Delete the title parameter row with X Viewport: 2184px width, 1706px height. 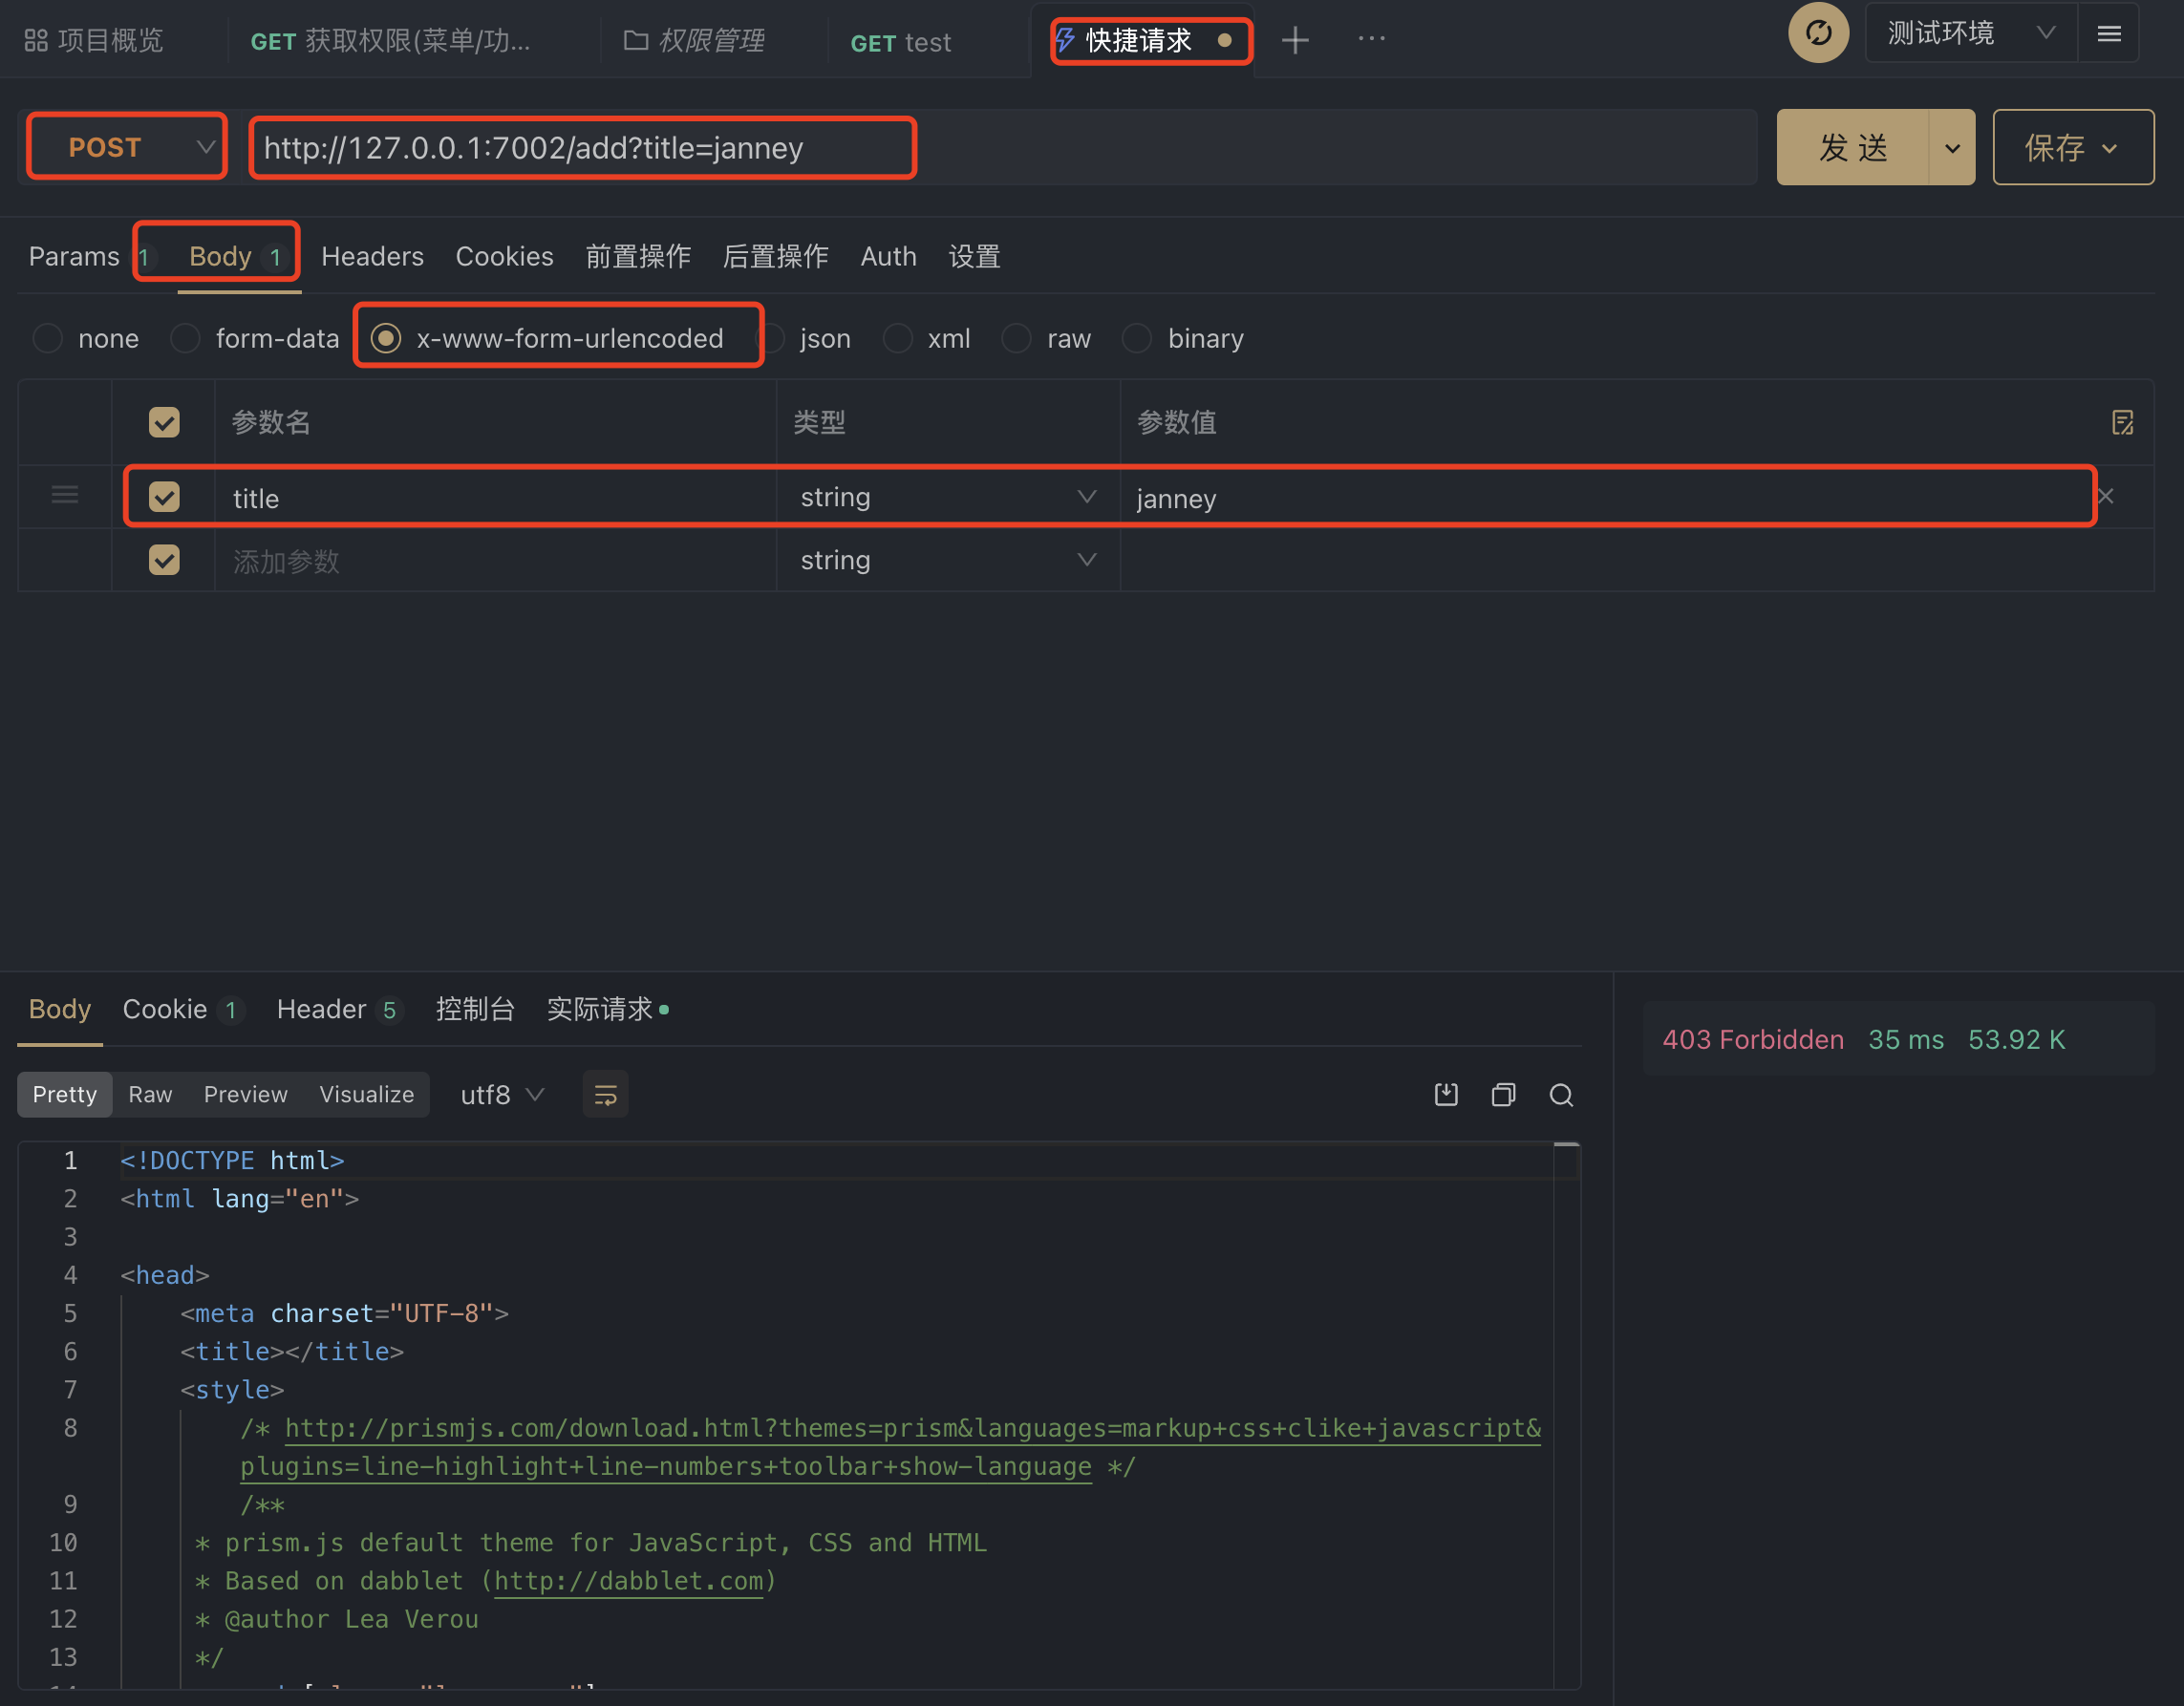coord(2106,496)
